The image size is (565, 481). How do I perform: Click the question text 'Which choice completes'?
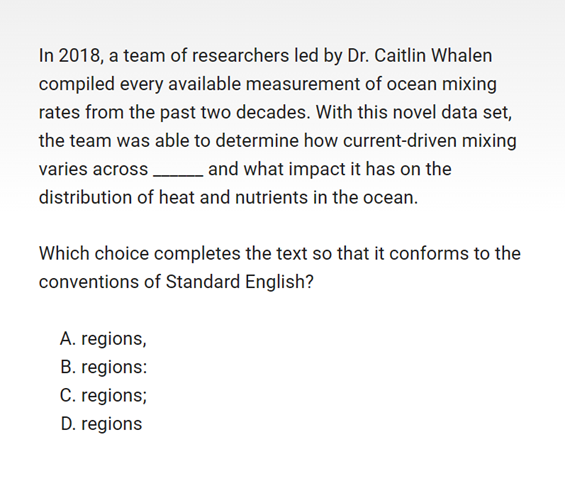point(139,253)
